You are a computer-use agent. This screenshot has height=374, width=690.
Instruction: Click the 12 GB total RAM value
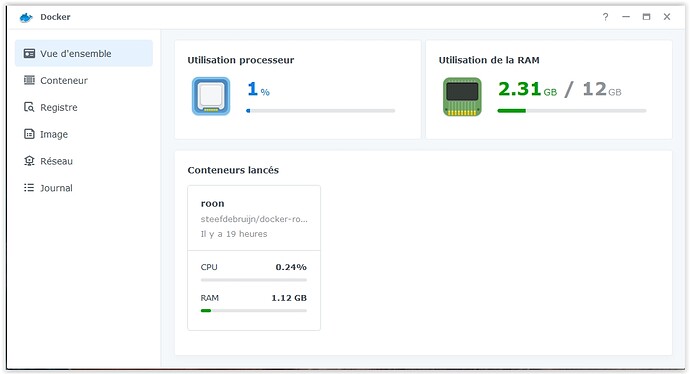[x=602, y=89]
